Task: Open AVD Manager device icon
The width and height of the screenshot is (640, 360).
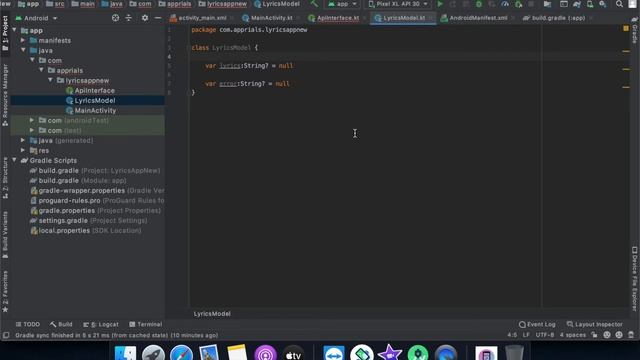Action: (x=590, y=4)
